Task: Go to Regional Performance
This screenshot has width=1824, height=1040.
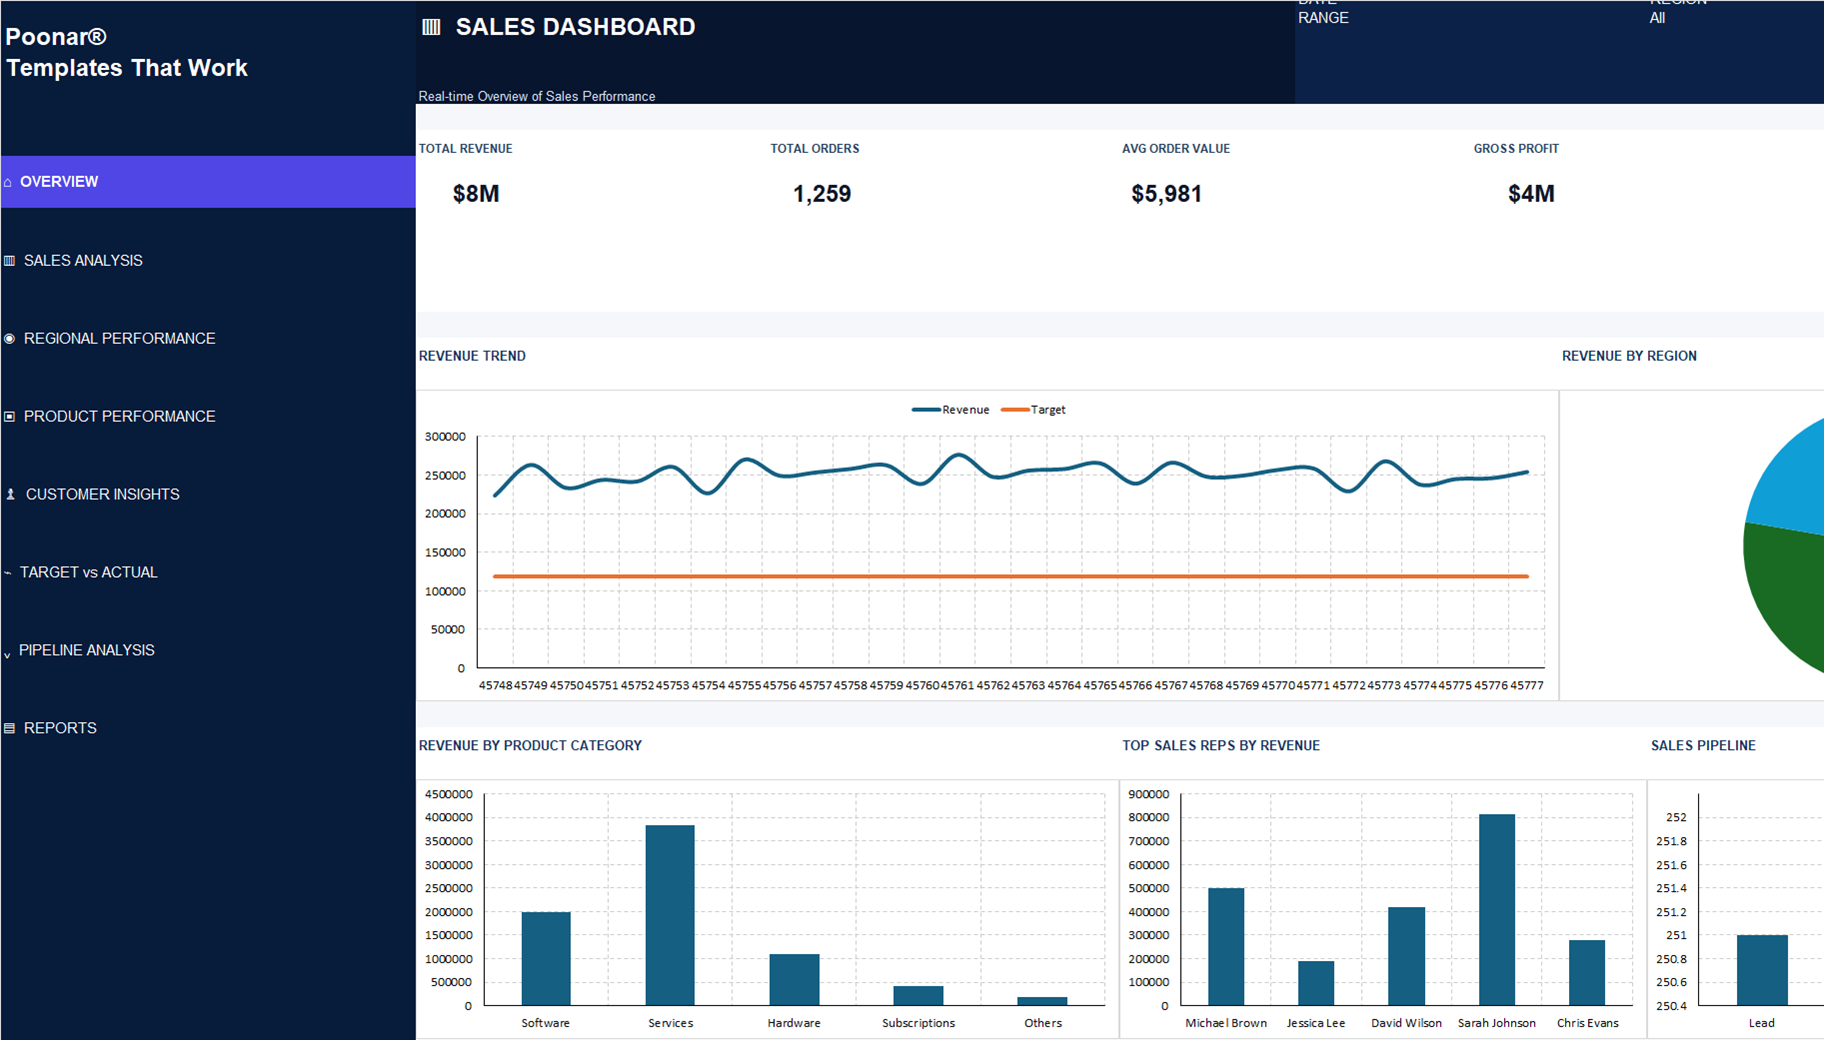Action: click(119, 339)
